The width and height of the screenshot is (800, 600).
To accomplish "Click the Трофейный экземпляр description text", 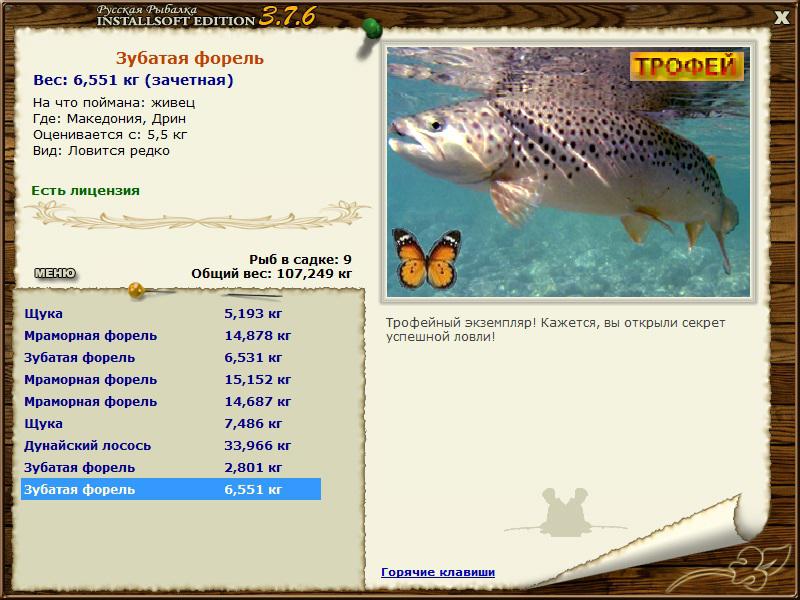I will (555, 330).
